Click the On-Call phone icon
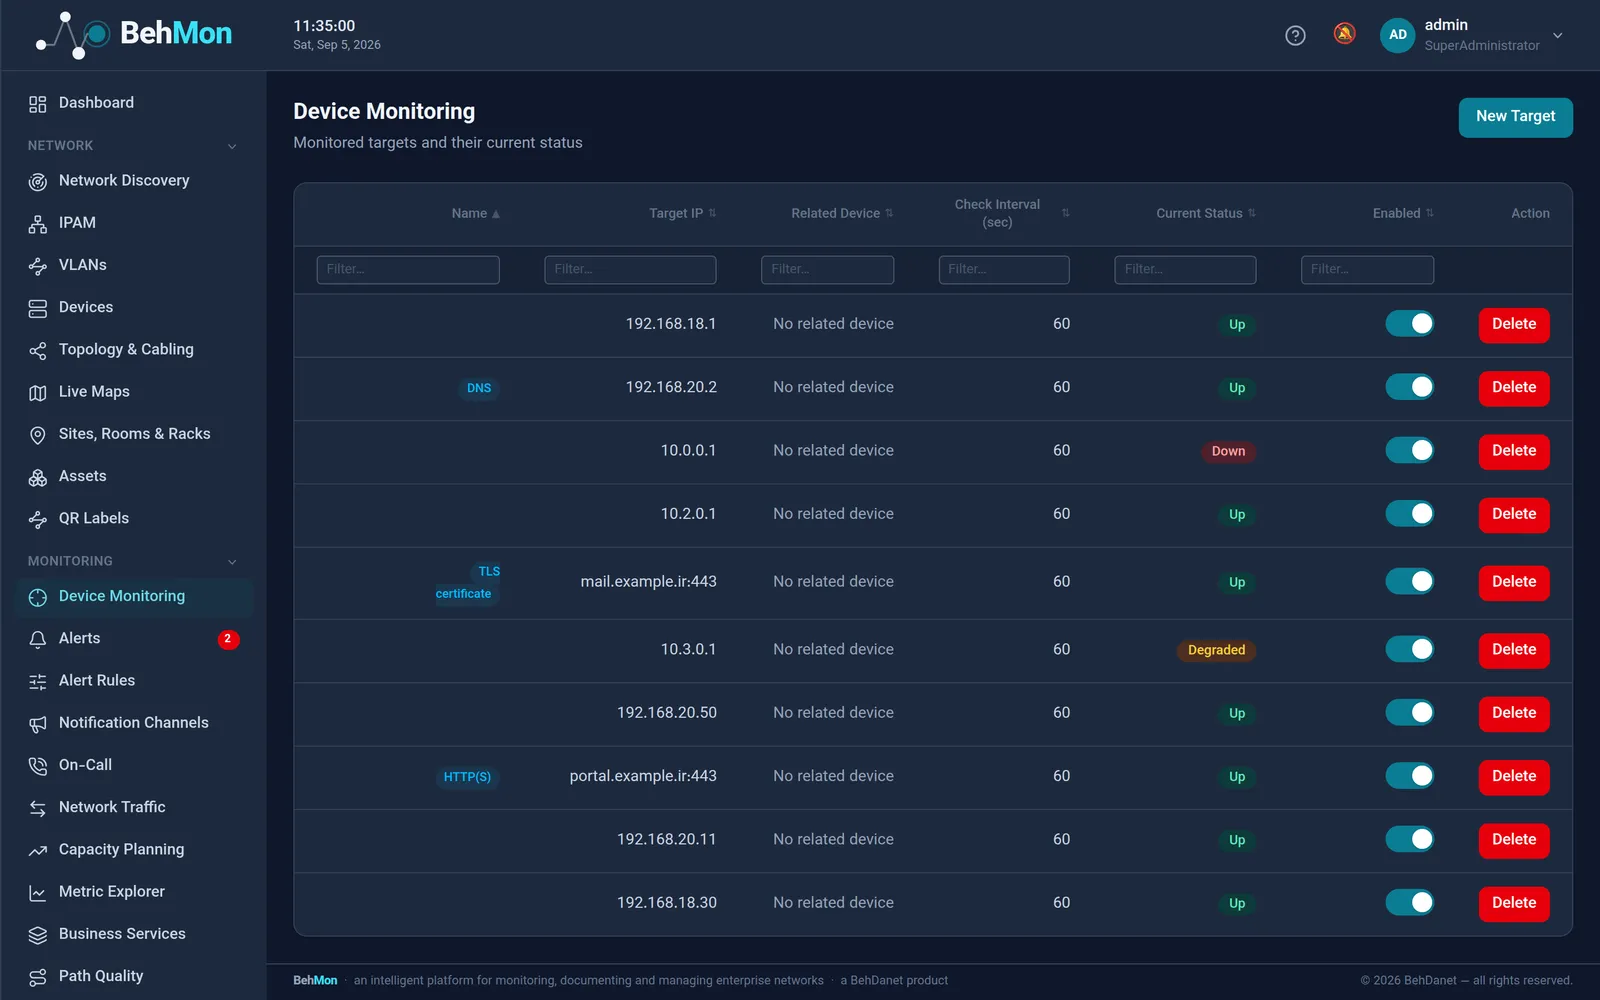The height and width of the screenshot is (1000, 1600). pyautogui.click(x=38, y=766)
